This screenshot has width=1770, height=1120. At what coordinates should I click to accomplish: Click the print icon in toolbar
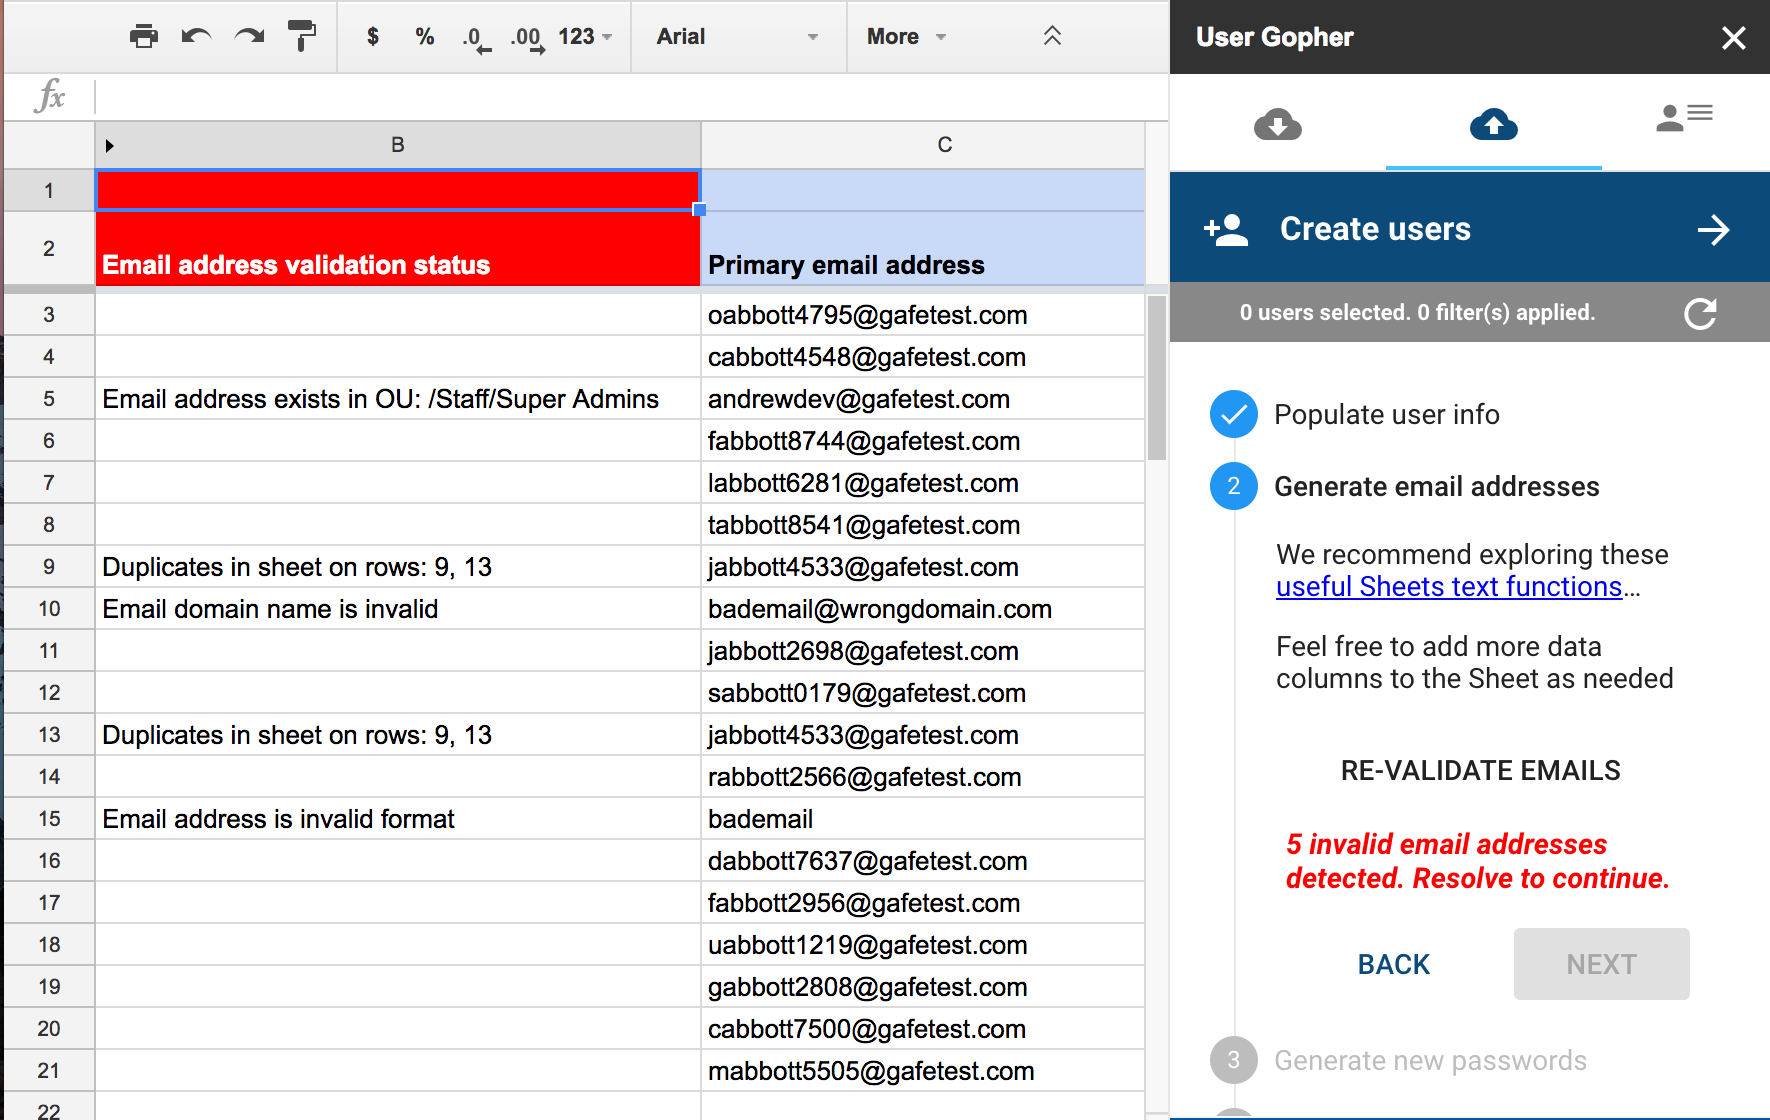(144, 37)
